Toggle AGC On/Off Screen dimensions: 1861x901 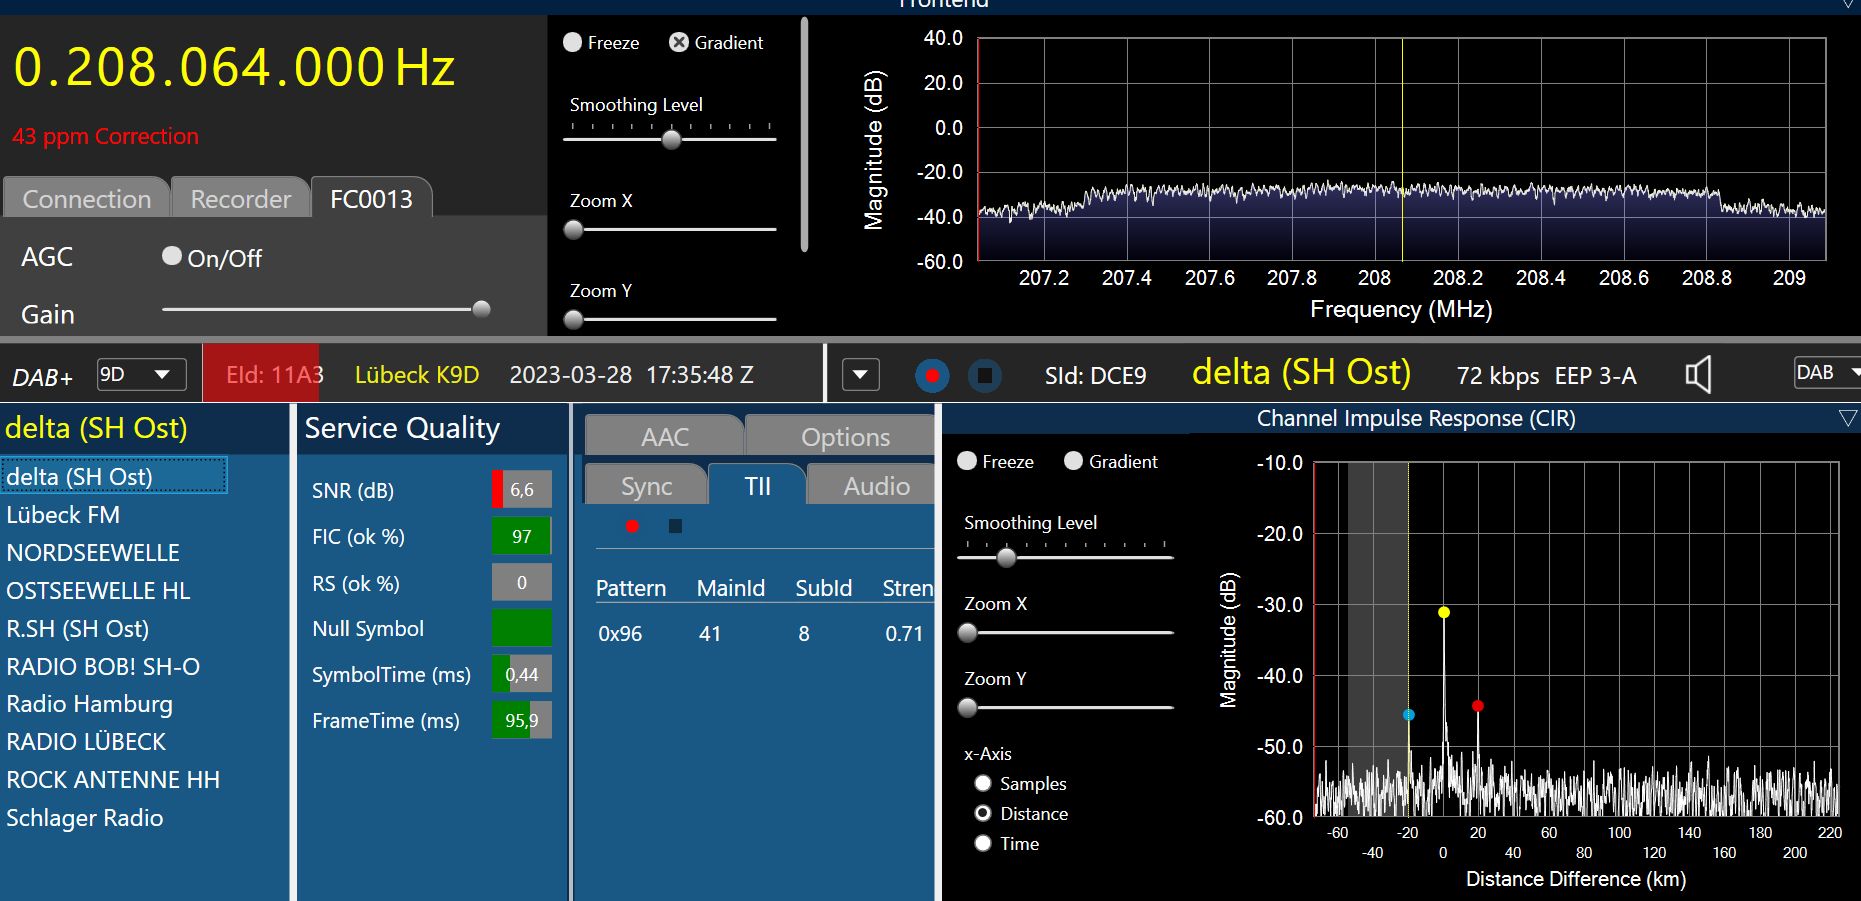172,257
